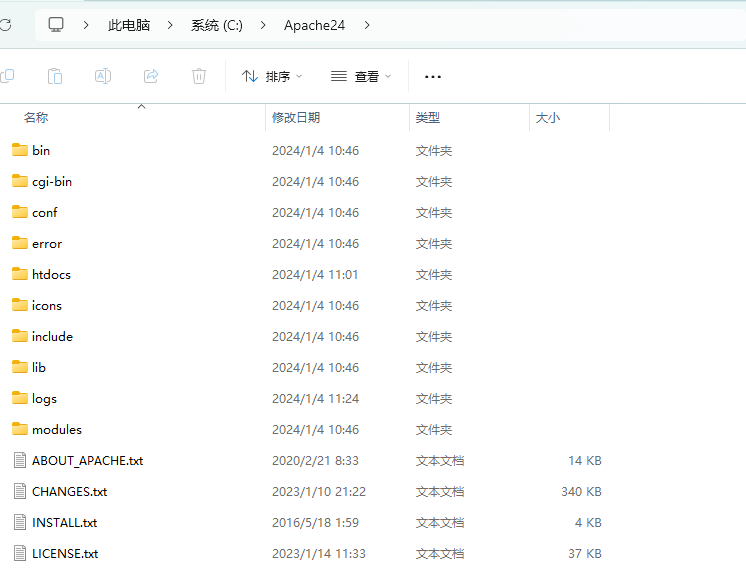746x568 pixels.
Task: Click the include folder icon
Action: 20,336
